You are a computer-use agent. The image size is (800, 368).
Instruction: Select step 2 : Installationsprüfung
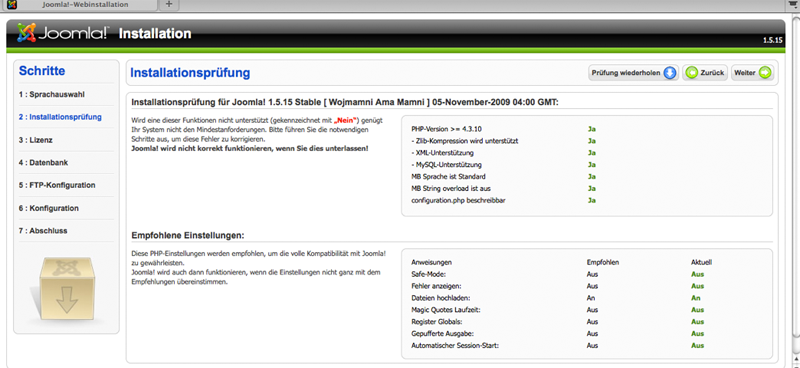(60, 117)
